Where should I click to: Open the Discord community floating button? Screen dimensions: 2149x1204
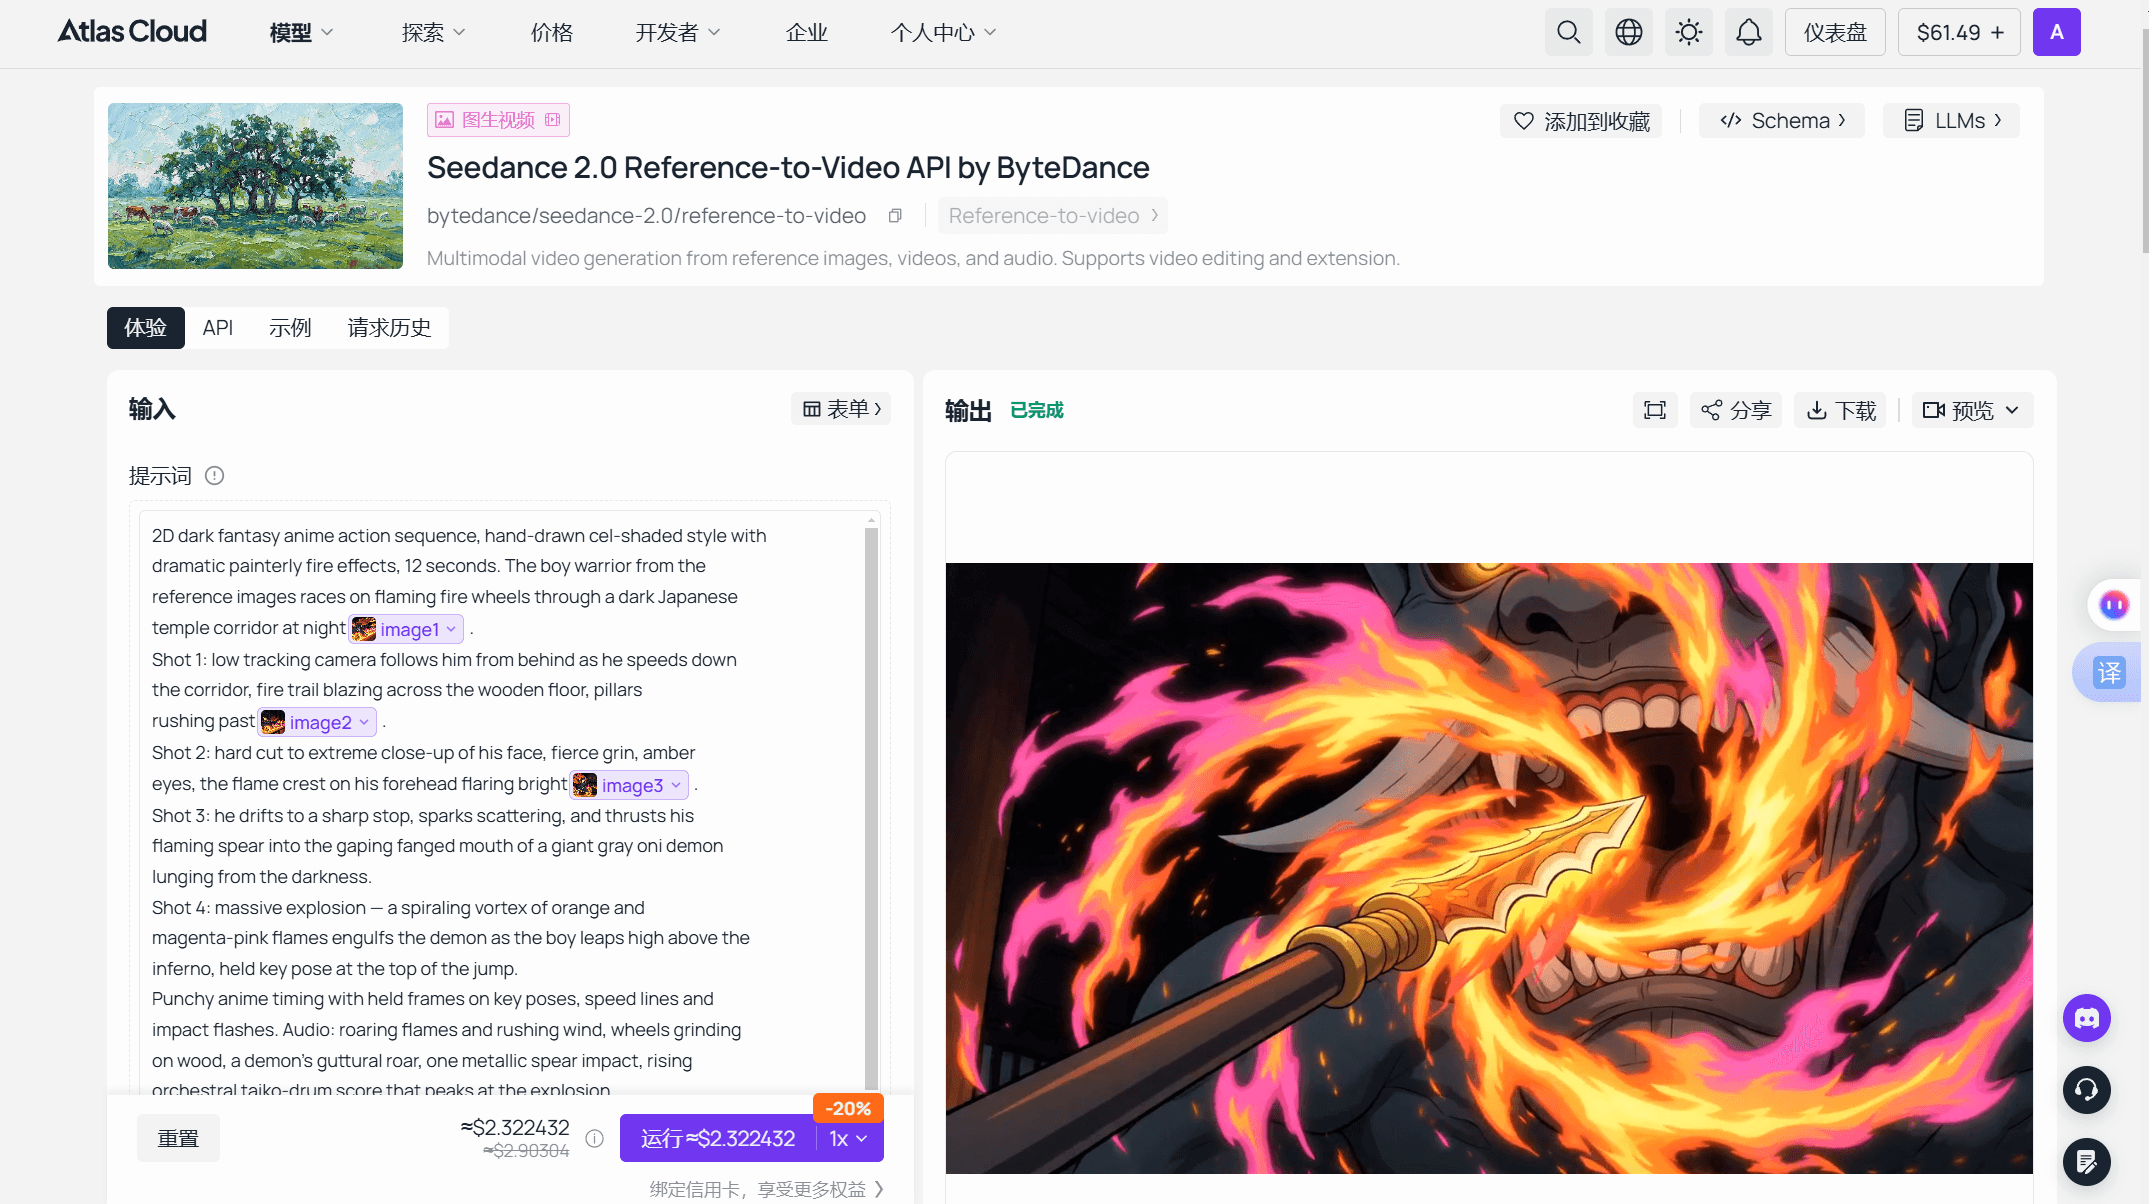2086,1018
